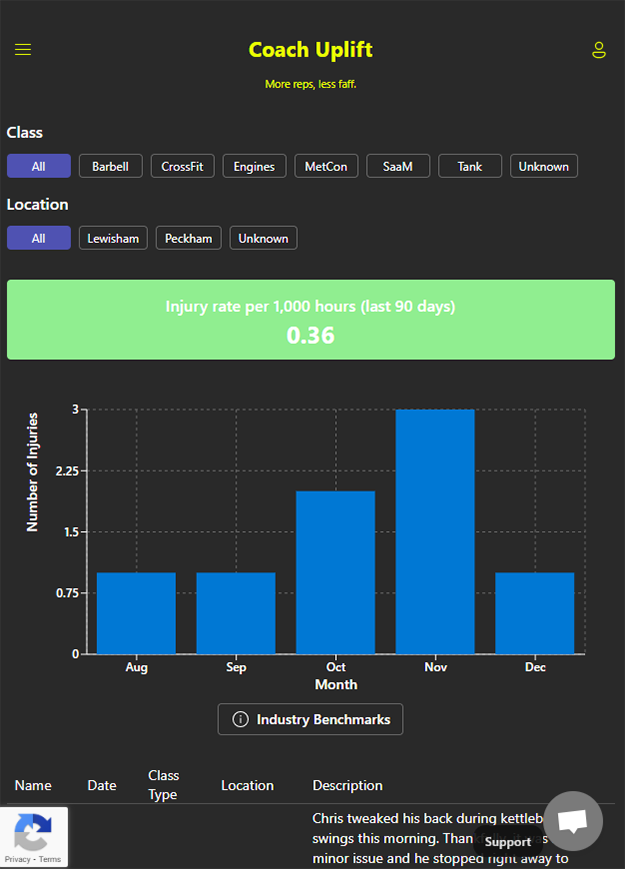
Task: Filter classes by Barbell
Action: pos(110,166)
